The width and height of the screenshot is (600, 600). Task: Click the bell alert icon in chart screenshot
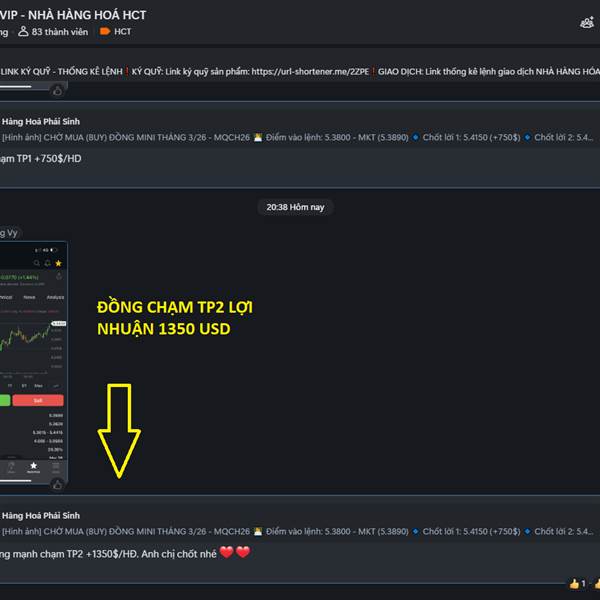[x=47, y=263]
